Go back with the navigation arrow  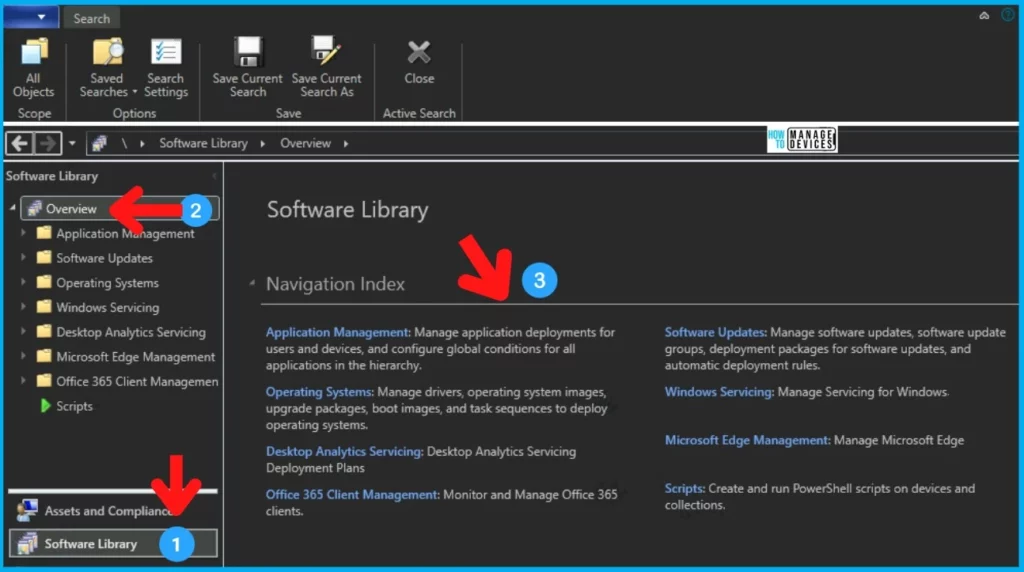[x=20, y=143]
